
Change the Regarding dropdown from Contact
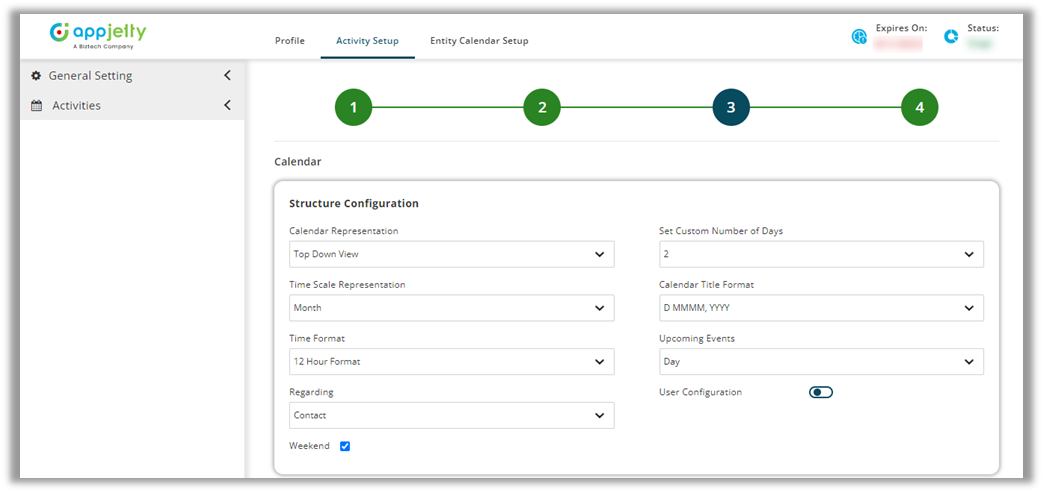point(451,415)
